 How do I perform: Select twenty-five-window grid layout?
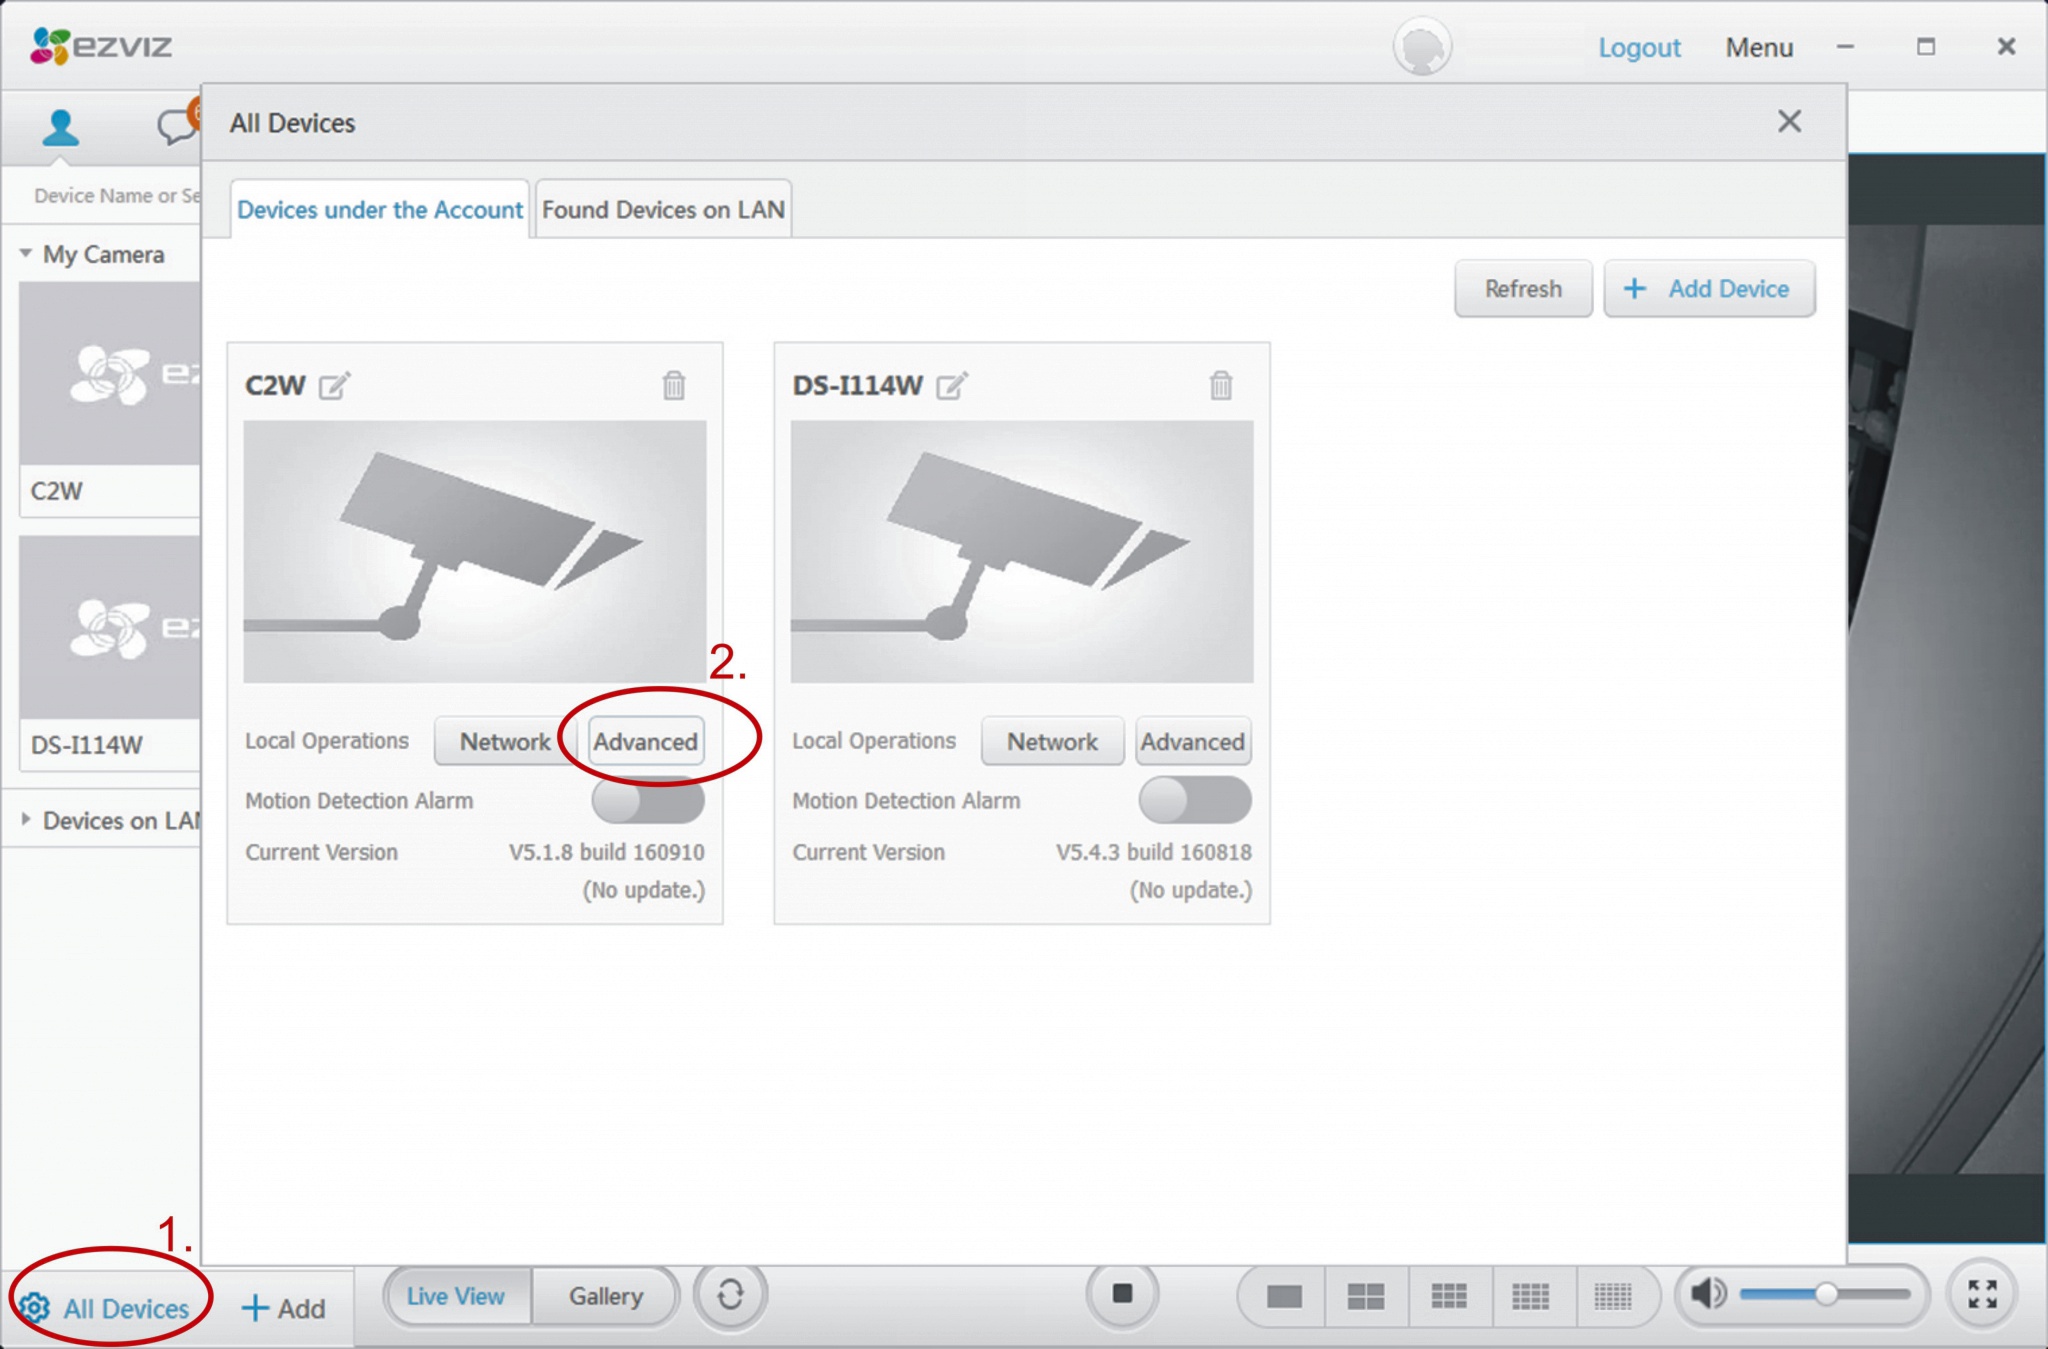(x=1613, y=1297)
